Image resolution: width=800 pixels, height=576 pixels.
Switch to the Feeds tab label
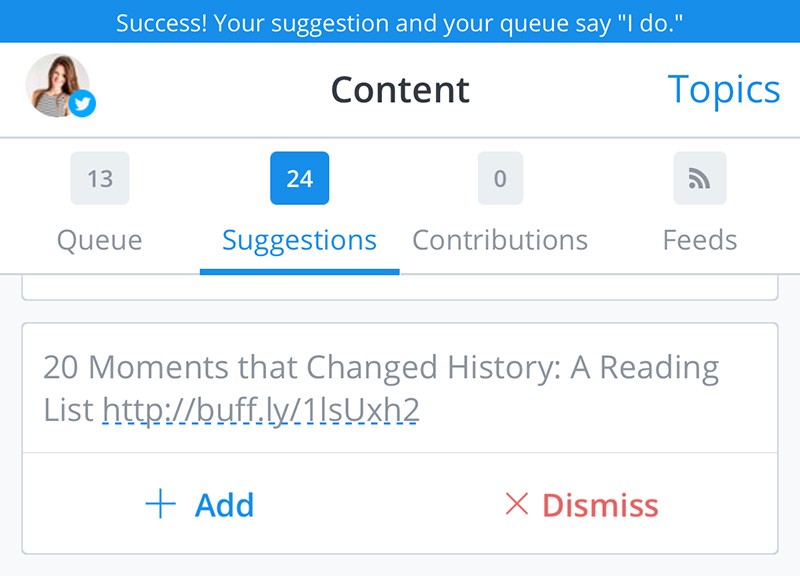point(700,240)
